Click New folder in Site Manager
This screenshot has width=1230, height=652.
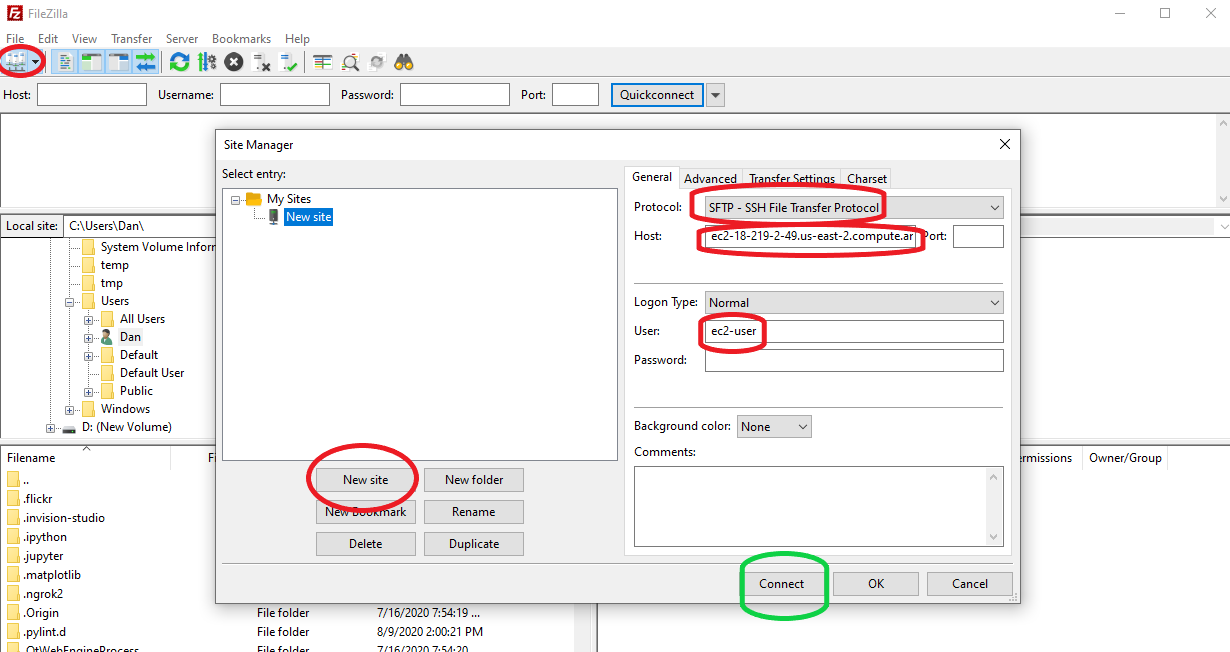[x=473, y=479]
